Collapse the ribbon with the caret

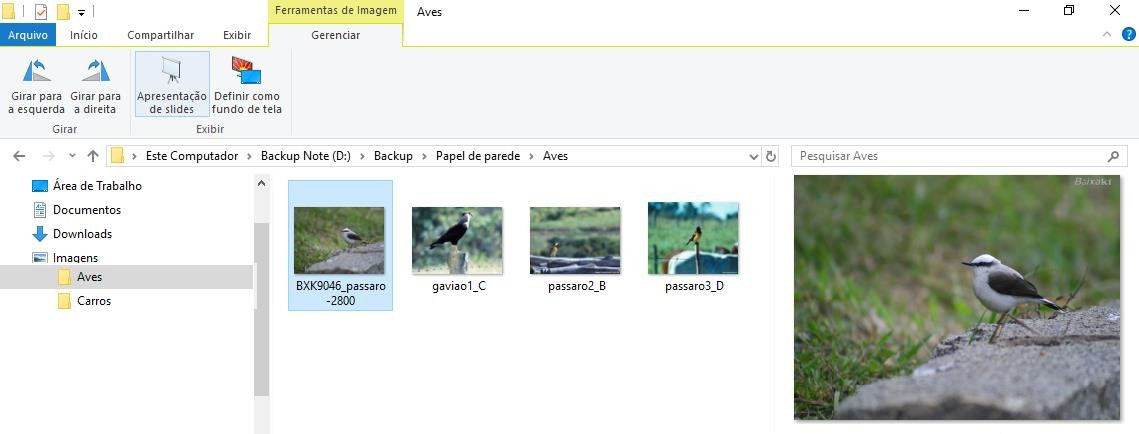(1107, 34)
